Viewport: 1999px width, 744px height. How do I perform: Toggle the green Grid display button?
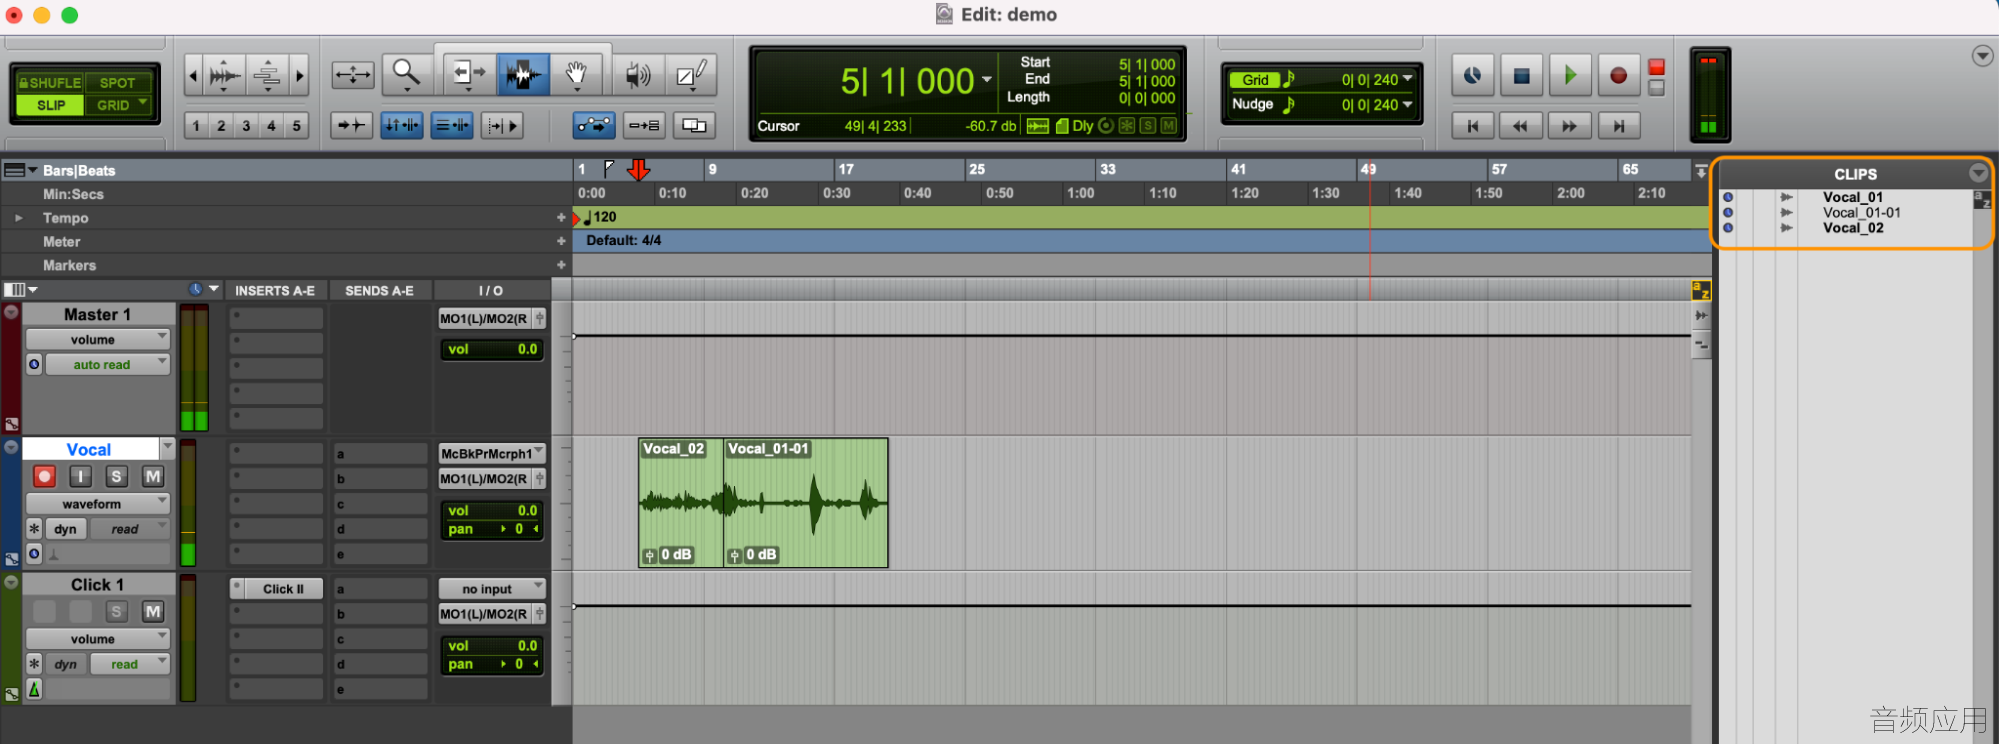1255,80
